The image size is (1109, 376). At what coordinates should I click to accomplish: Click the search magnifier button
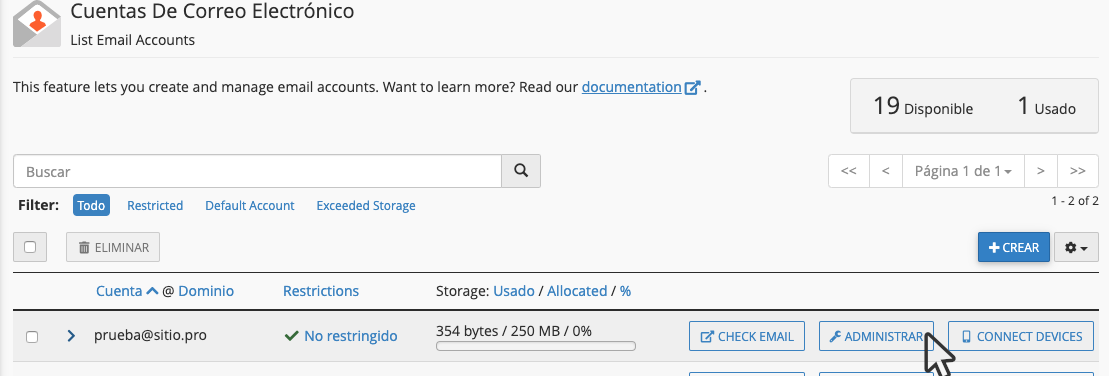pos(521,171)
